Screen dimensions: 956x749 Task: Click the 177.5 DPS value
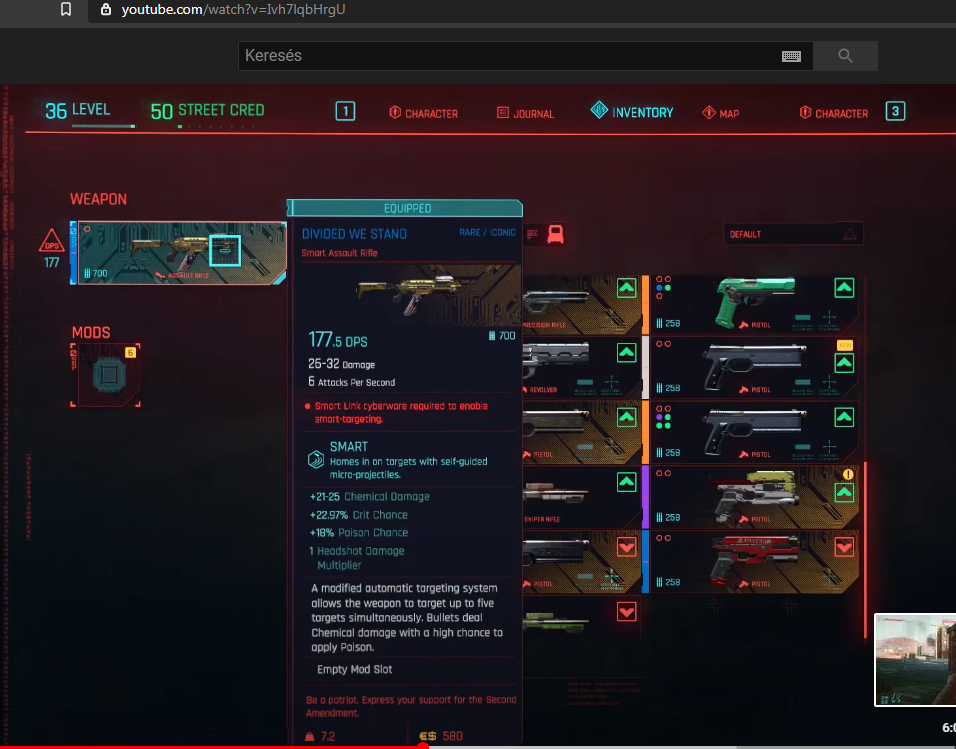338,340
